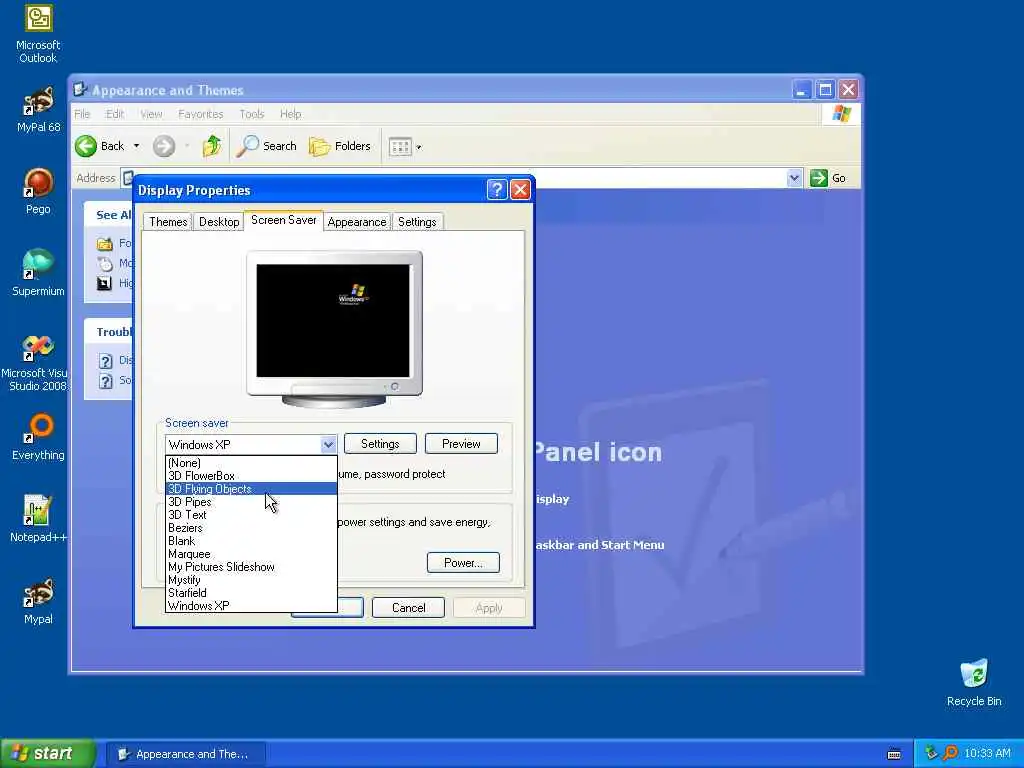The height and width of the screenshot is (768, 1024).
Task: Click Appearance and Themes taskbar button
Action: [185, 754]
